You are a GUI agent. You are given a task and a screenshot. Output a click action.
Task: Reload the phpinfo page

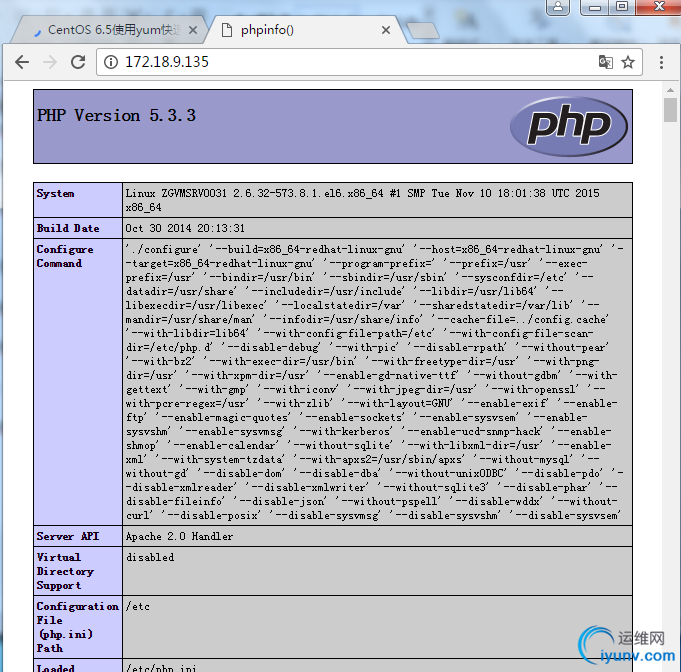coord(78,62)
